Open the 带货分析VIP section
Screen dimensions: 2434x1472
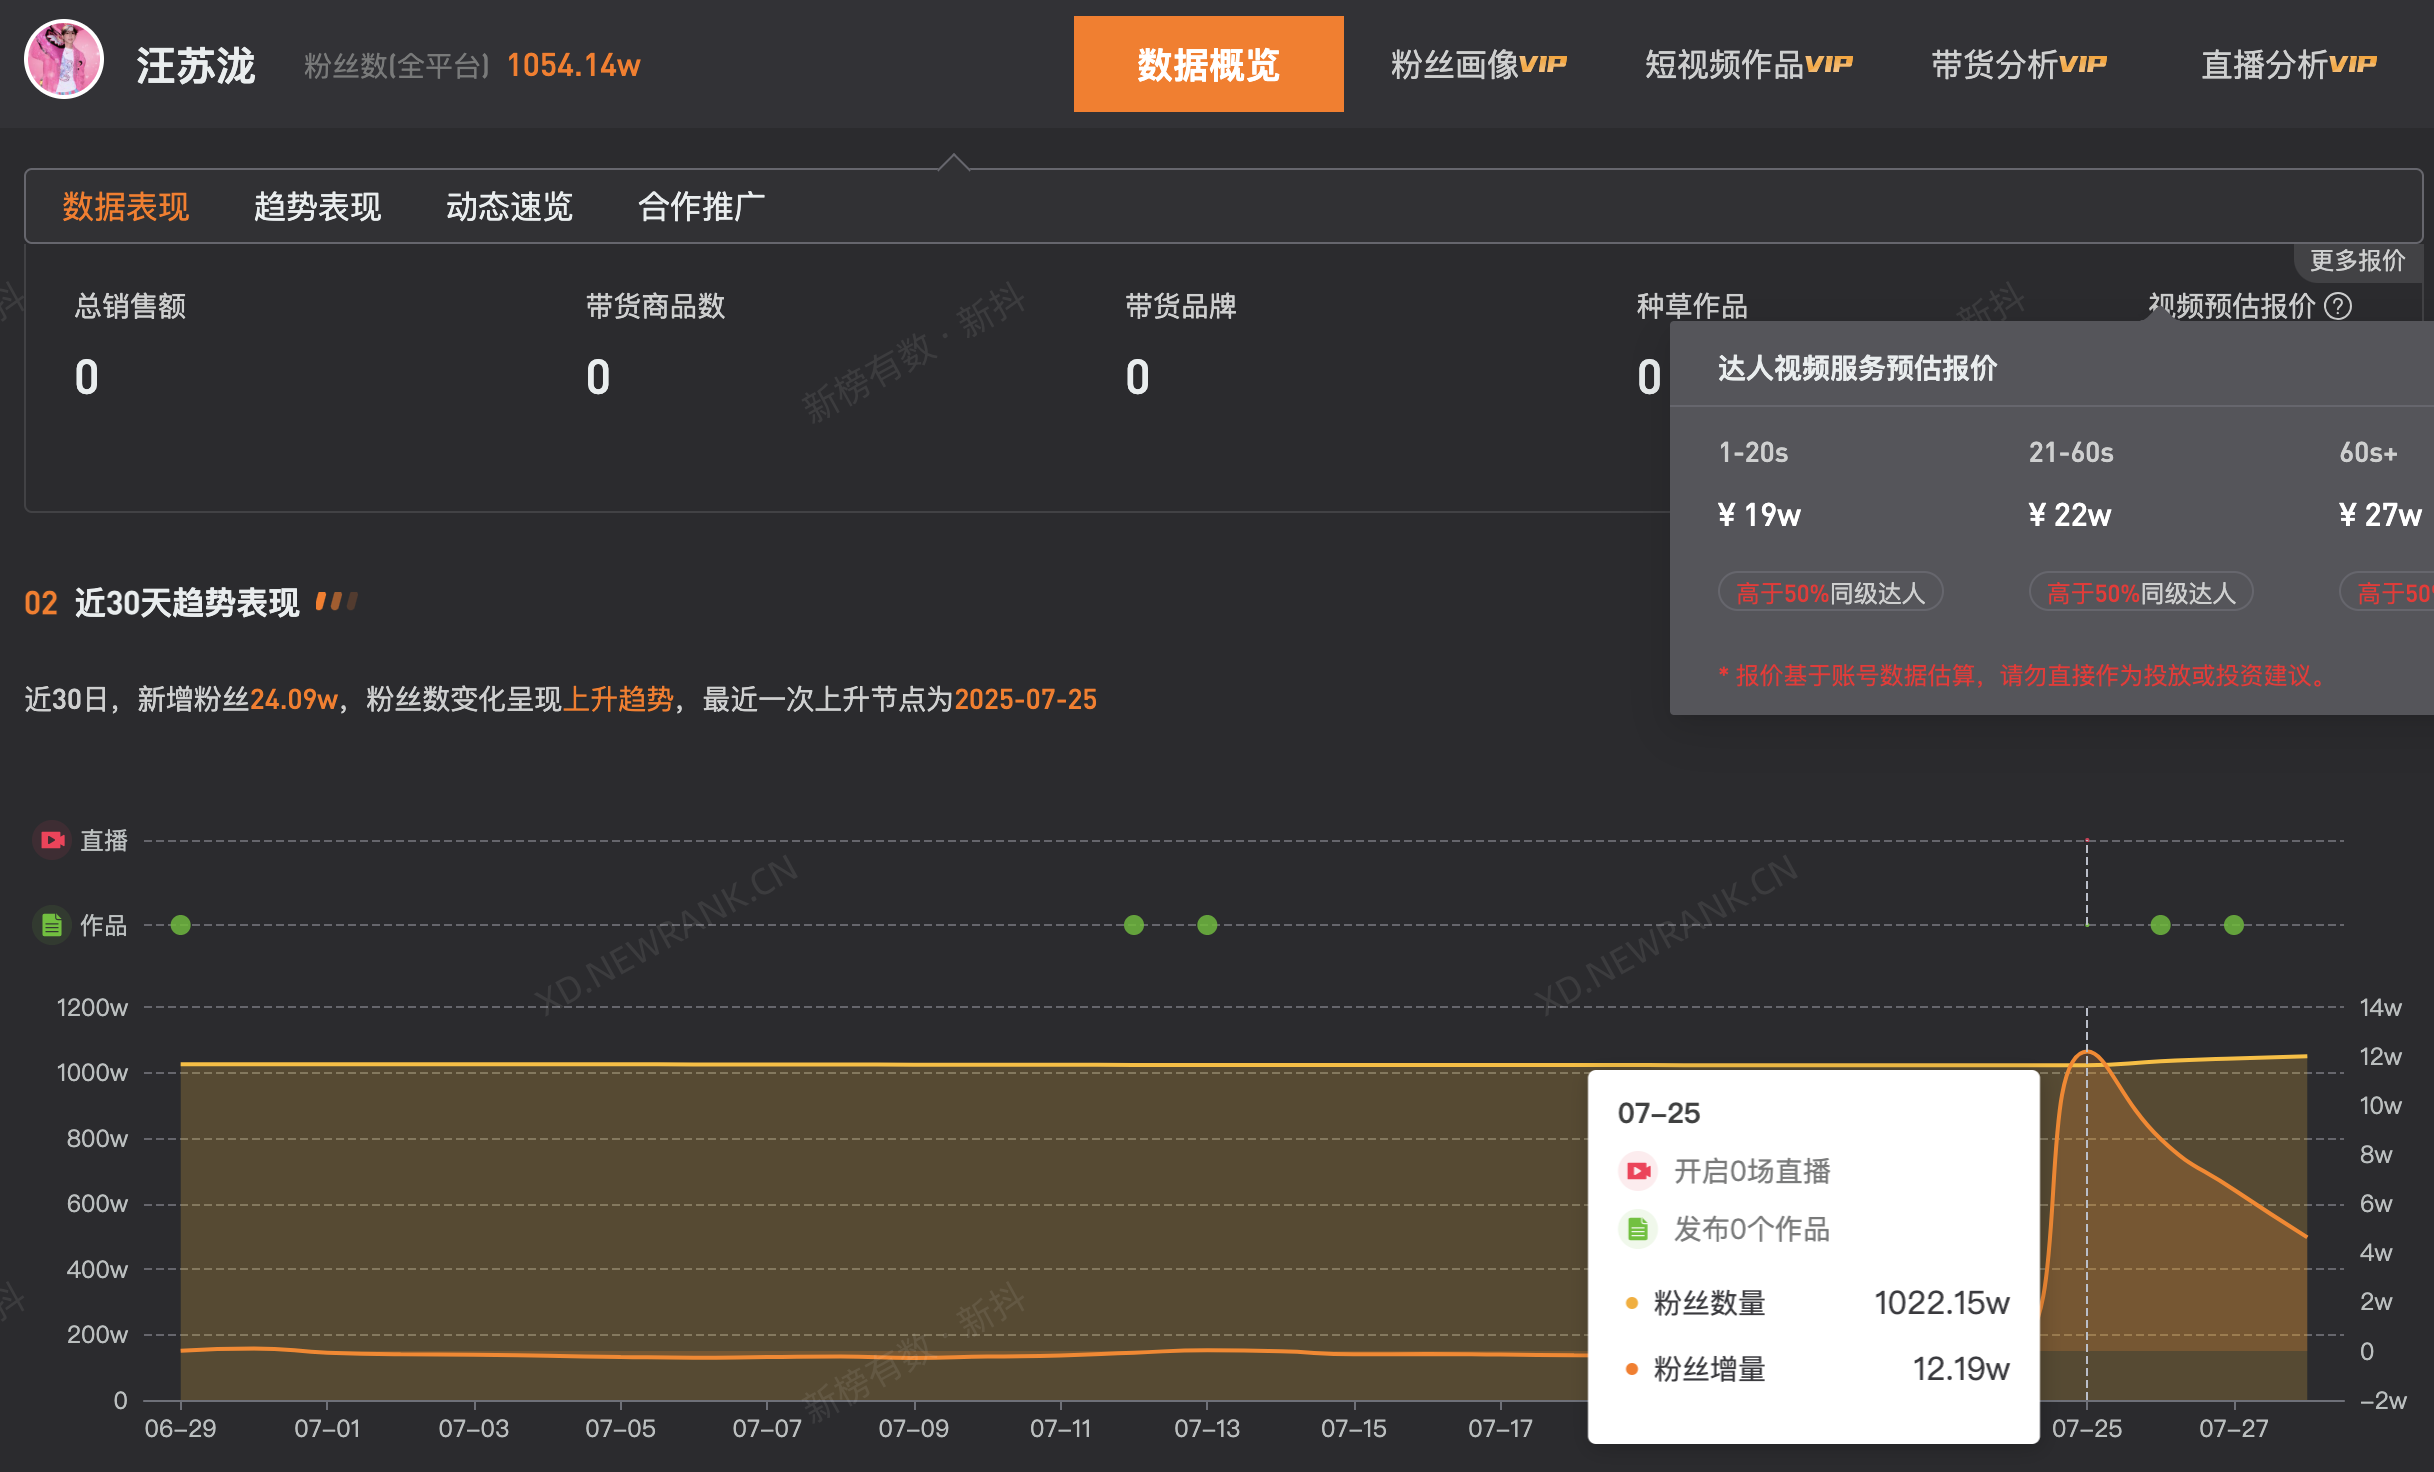pyautogui.click(x=2018, y=63)
